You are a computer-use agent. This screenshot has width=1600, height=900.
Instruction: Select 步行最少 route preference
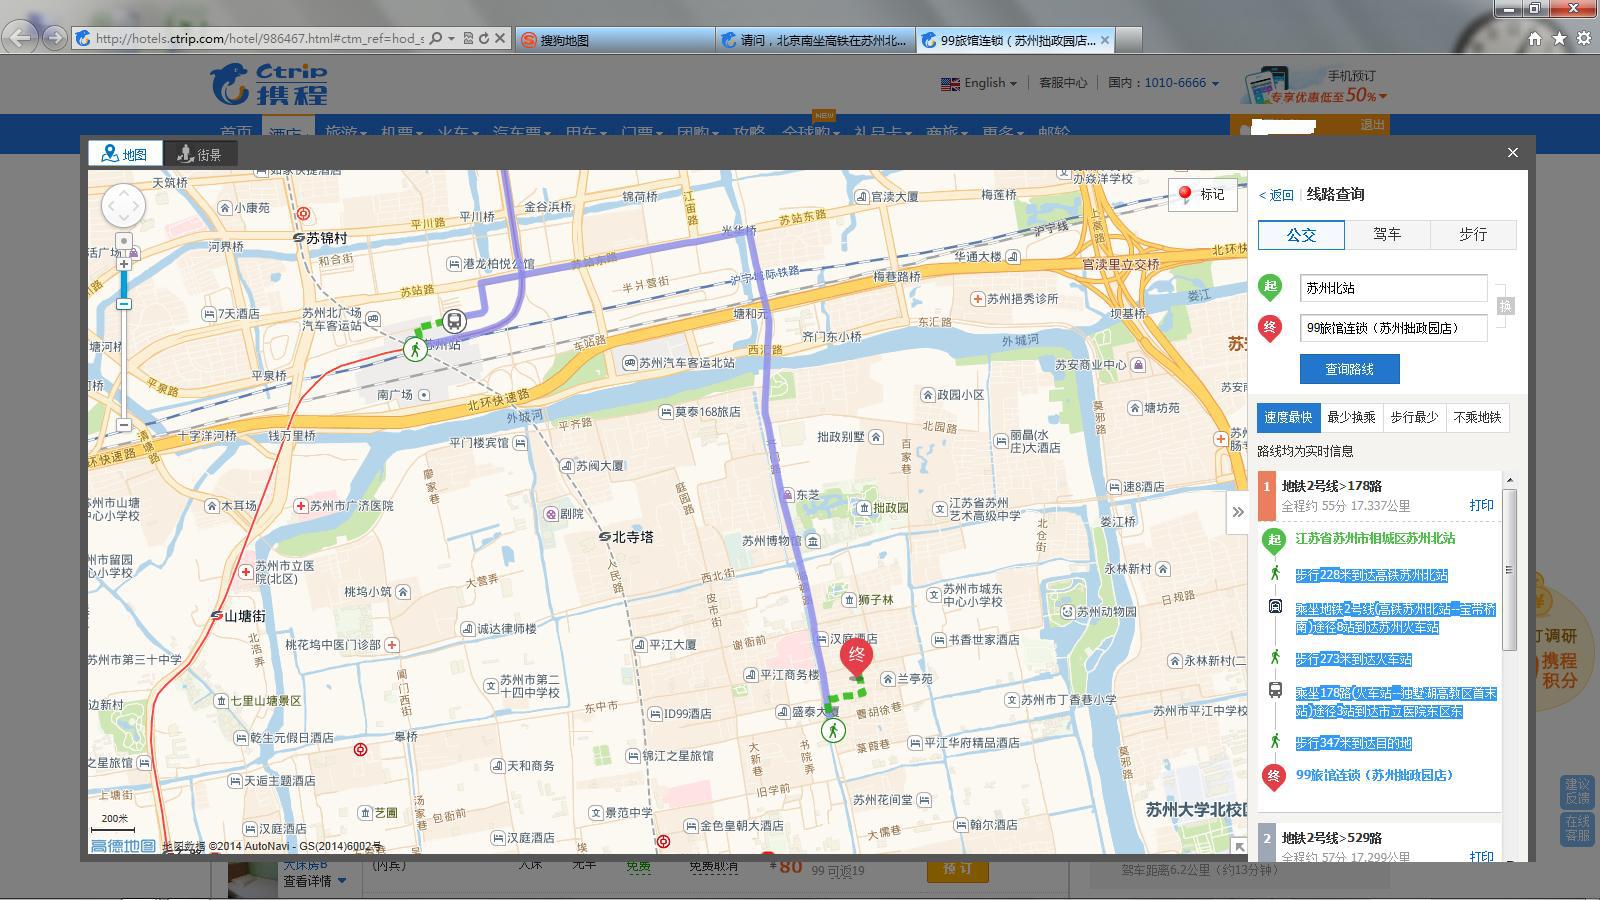pyautogui.click(x=1413, y=417)
